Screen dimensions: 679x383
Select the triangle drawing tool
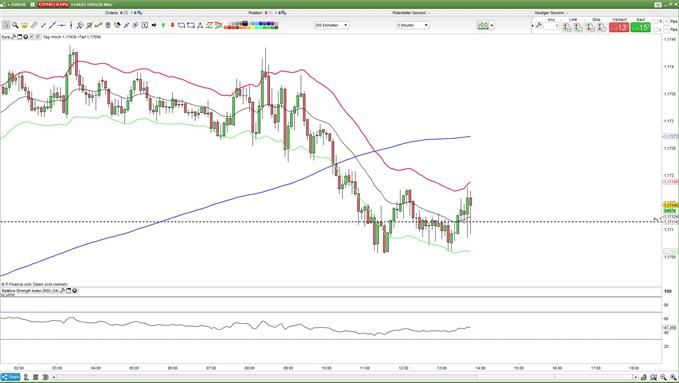(x=200, y=25)
